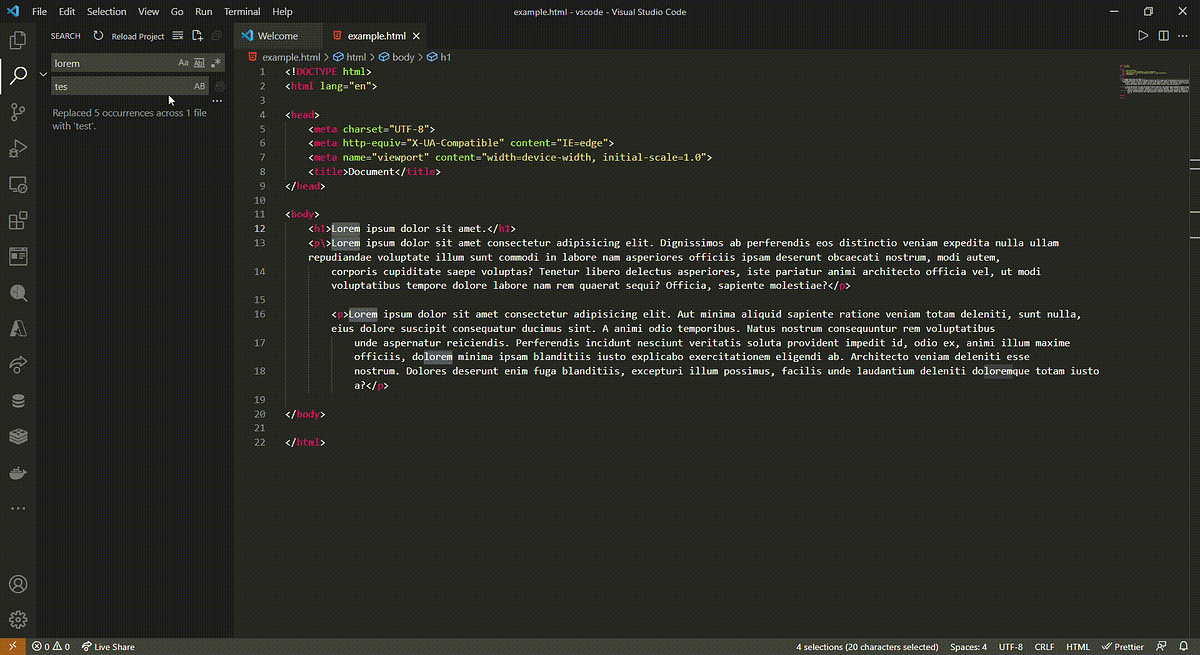This screenshot has width=1200, height=655.
Task: Enable whole word matching
Action: point(200,62)
